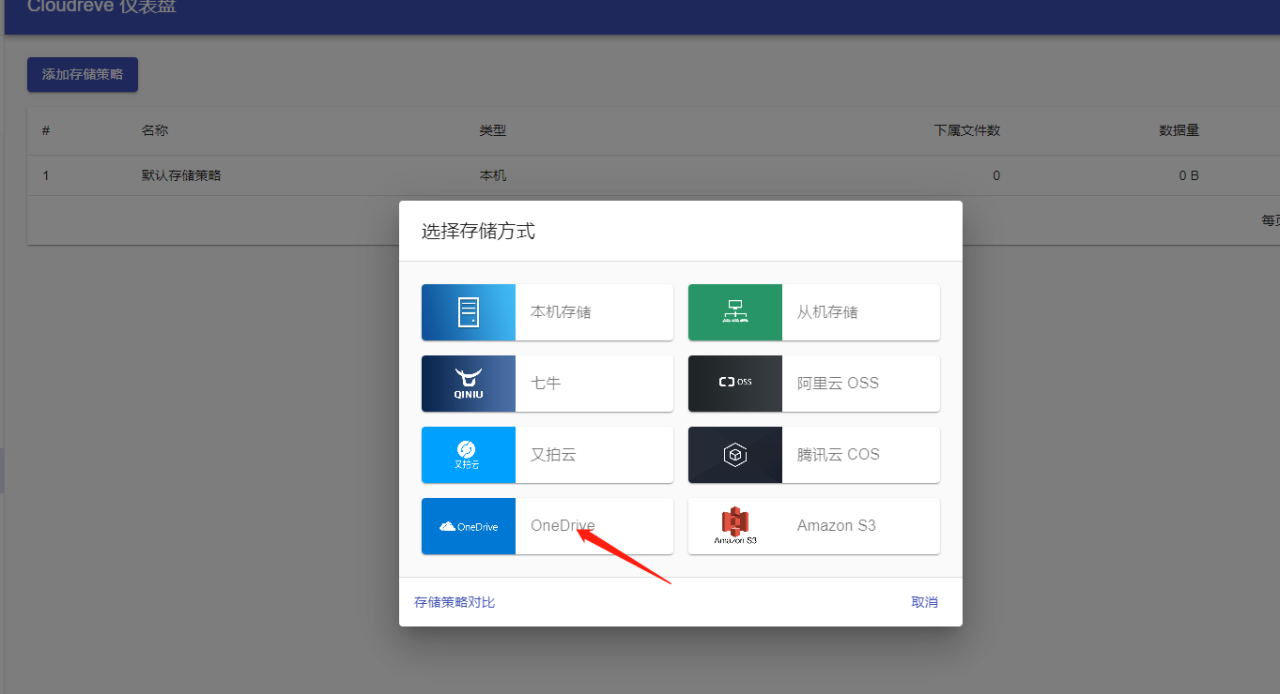The image size is (1280, 694).
Task: Select the OneDrive cloud logo icon
Action: pos(468,525)
